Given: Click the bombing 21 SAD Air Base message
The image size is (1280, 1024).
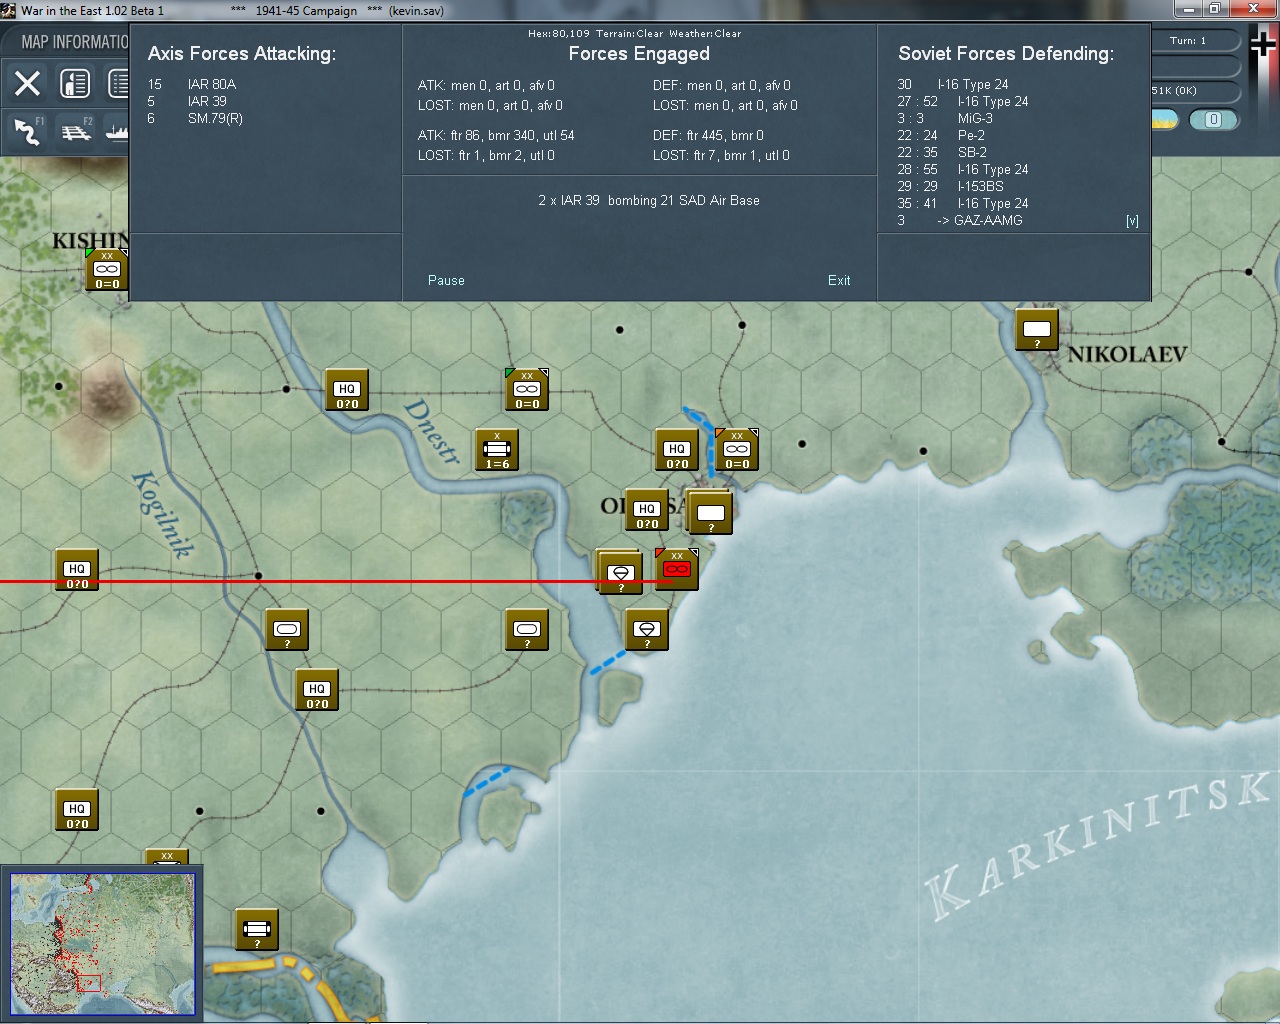Looking at the screenshot, I should 649,200.
